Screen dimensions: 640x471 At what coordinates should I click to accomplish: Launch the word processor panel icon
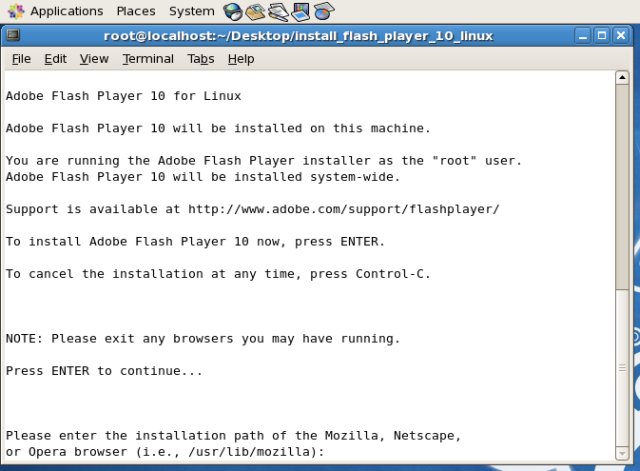278,11
